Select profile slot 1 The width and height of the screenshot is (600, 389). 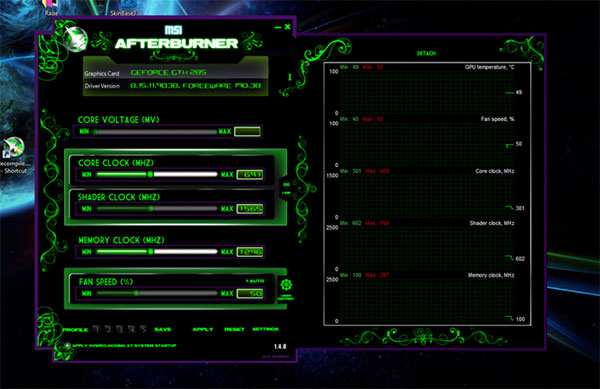pos(96,329)
